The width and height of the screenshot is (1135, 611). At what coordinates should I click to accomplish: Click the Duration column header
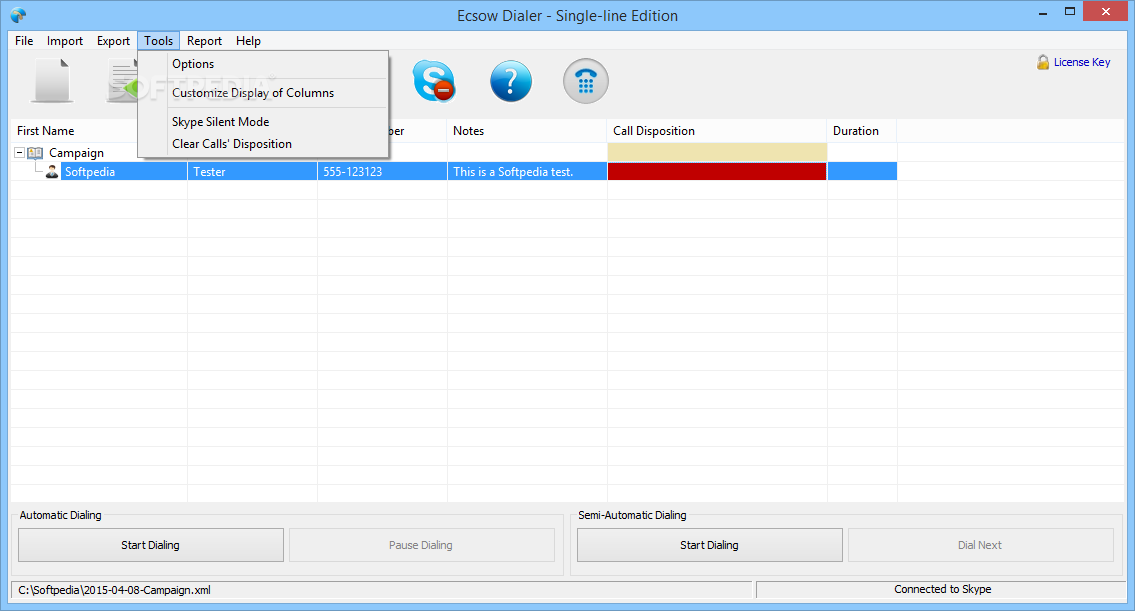(861, 131)
